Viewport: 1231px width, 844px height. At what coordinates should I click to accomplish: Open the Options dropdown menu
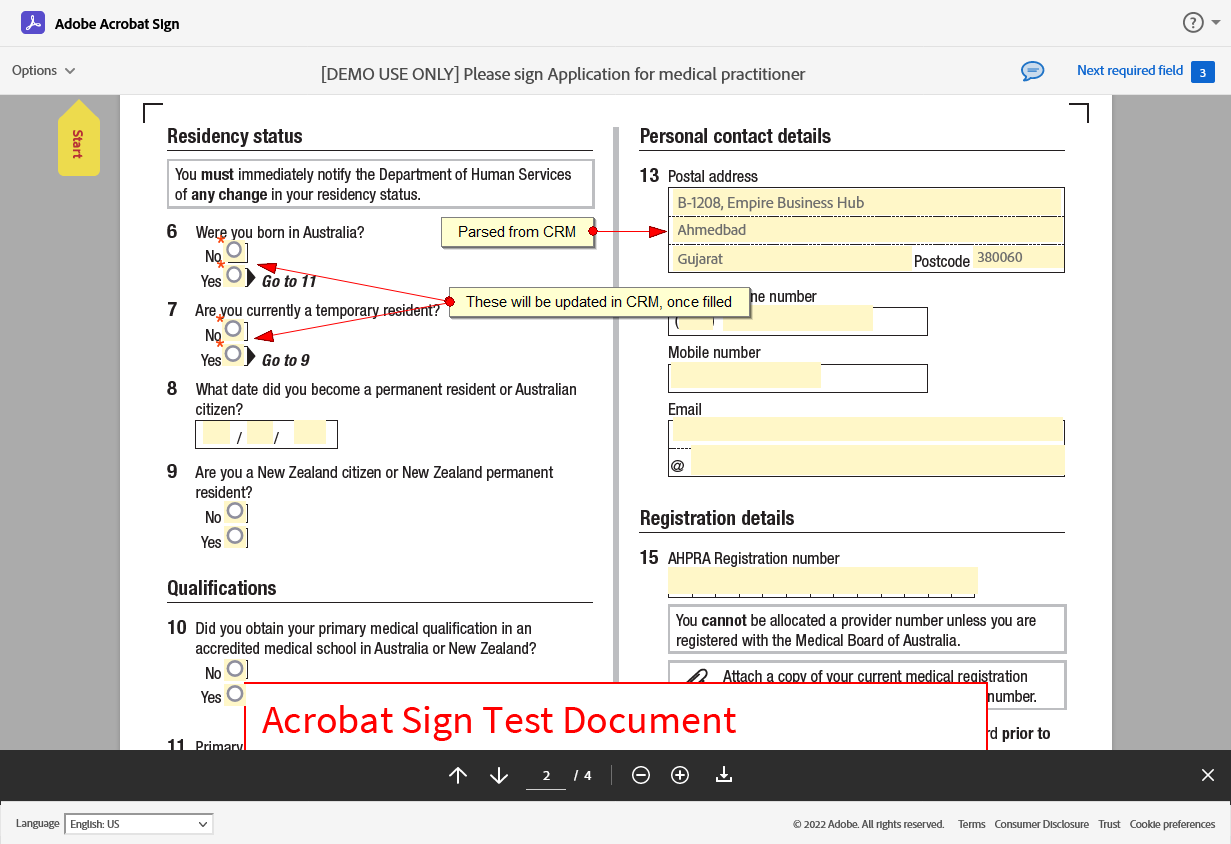tap(43, 70)
